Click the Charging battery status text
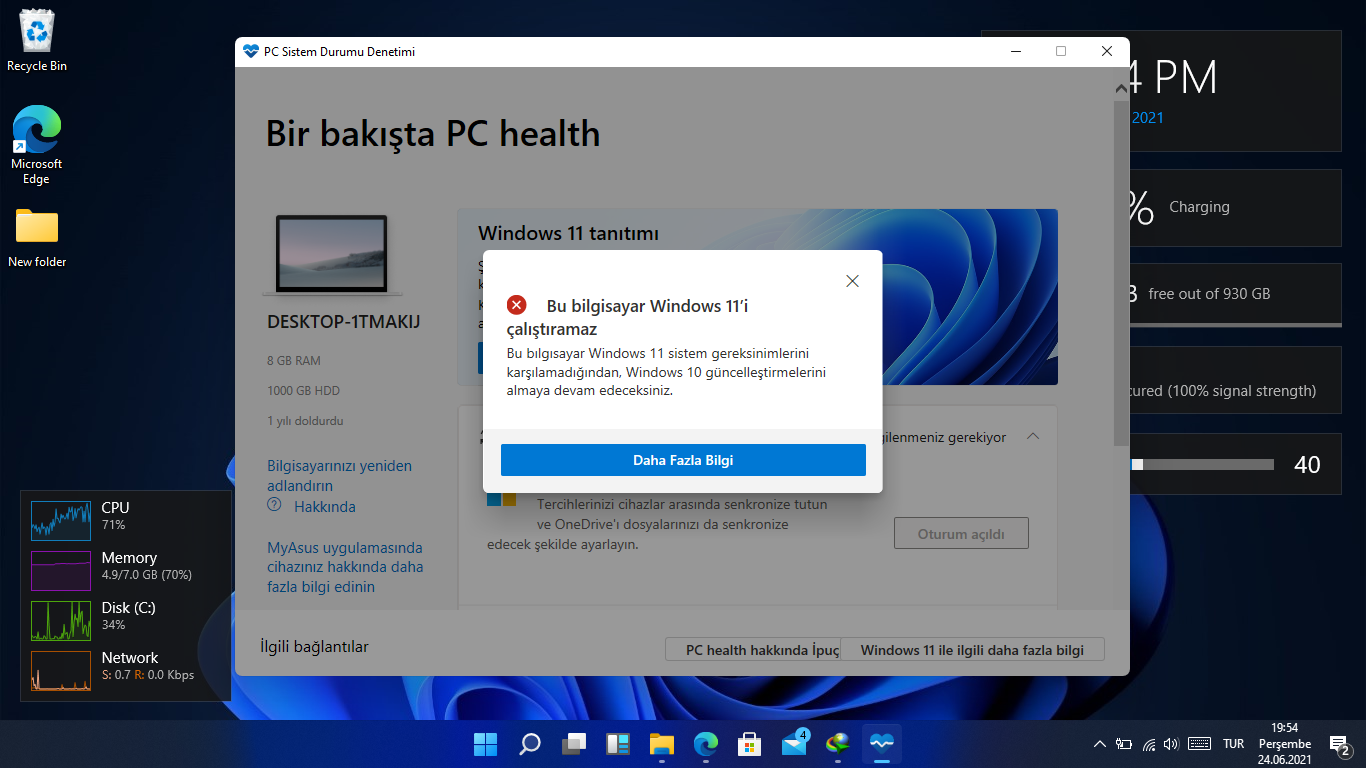Screen dimensions: 1366x768 pos(1199,207)
